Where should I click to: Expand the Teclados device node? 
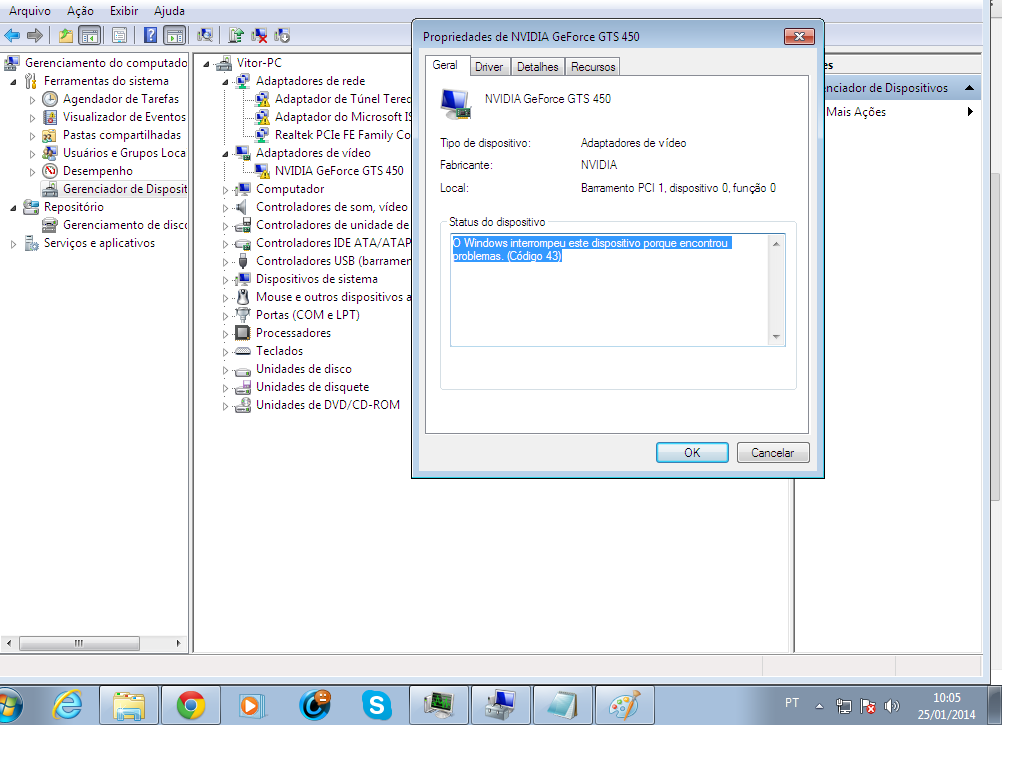click(x=225, y=352)
